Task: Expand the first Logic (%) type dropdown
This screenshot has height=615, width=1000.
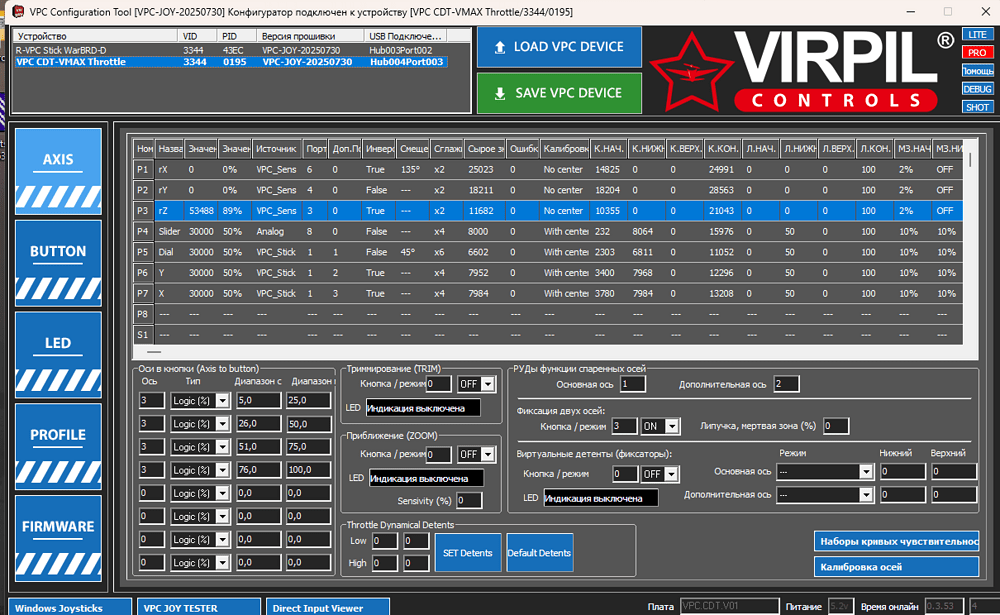Action: point(200,401)
